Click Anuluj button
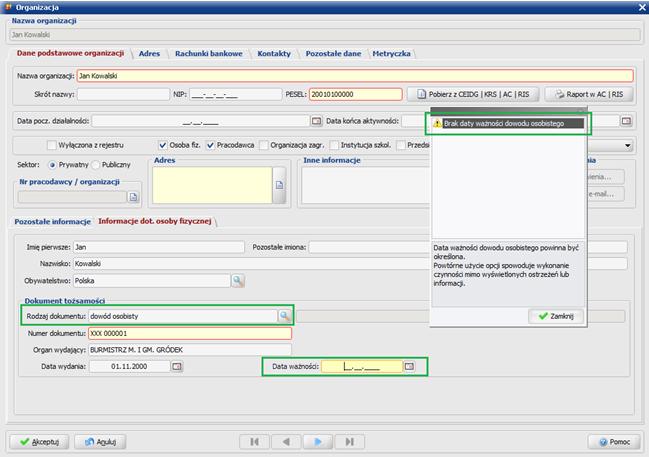The image size is (649, 457). pyautogui.click(x=100, y=442)
